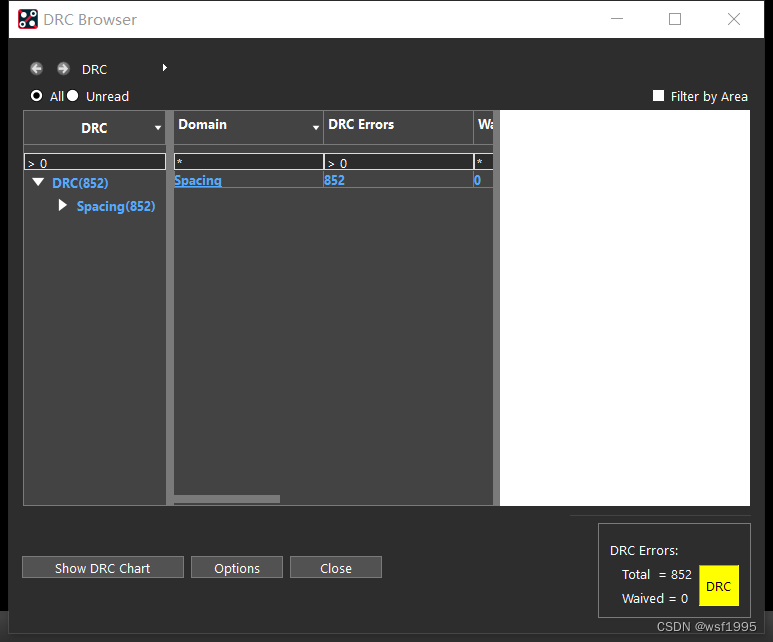Collapse the DRC(852) tree node
The height and width of the screenshot is (642, 773).
click(x=38, y=182)
